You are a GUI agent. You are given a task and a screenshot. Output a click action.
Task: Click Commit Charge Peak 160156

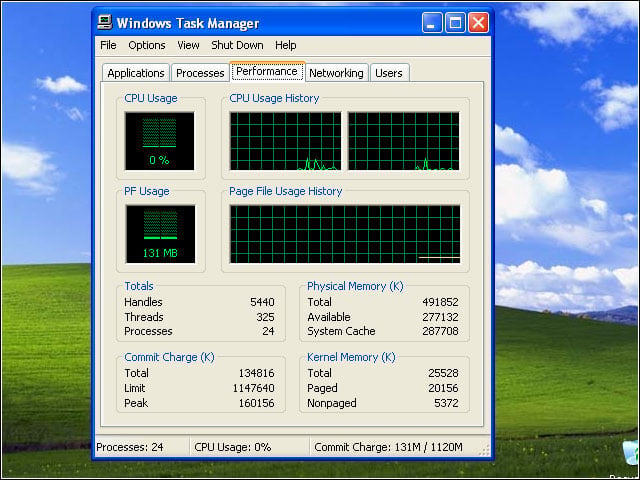(x=256, y=403)
